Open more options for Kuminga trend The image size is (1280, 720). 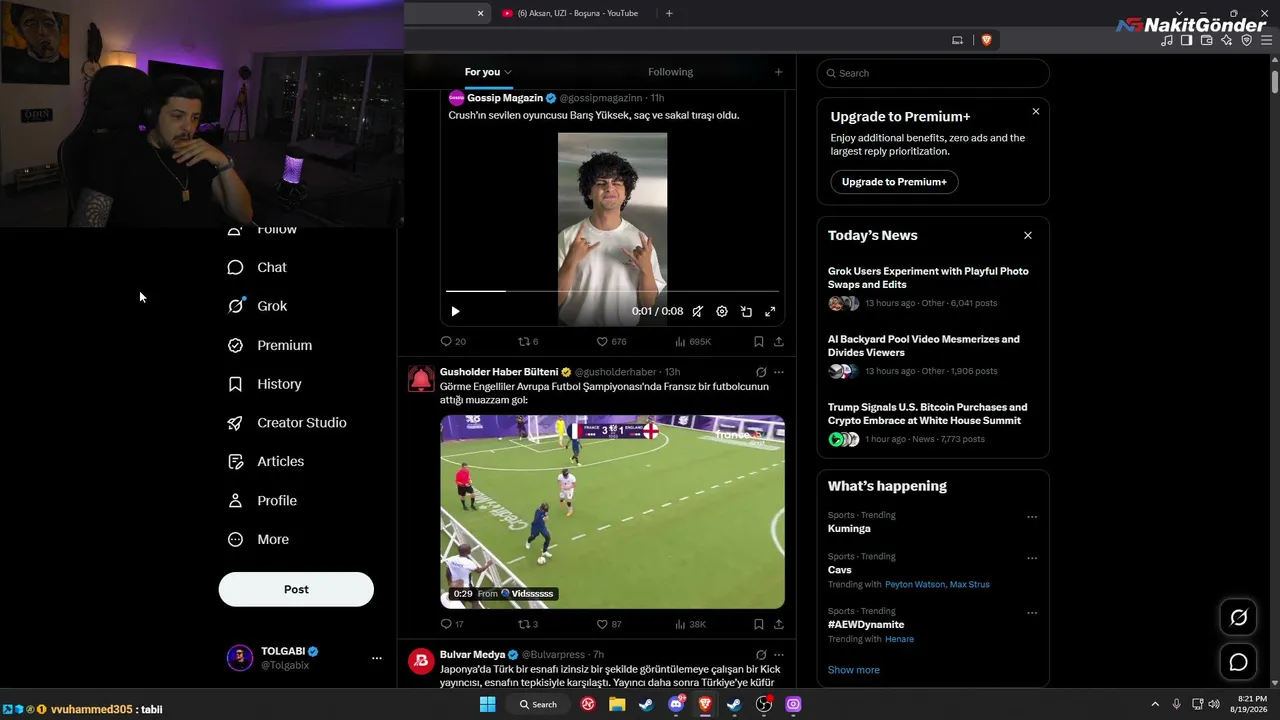click(x=1032, y=517)
